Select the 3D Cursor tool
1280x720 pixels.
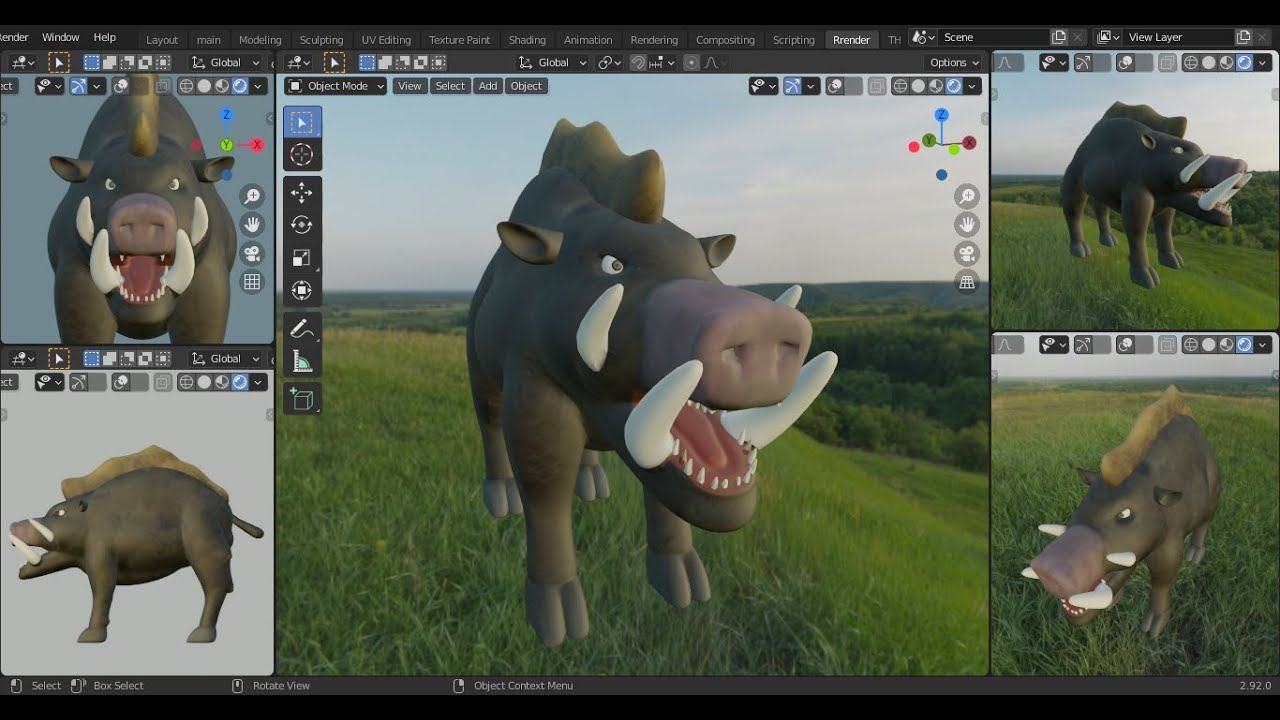tap(301, 155)
